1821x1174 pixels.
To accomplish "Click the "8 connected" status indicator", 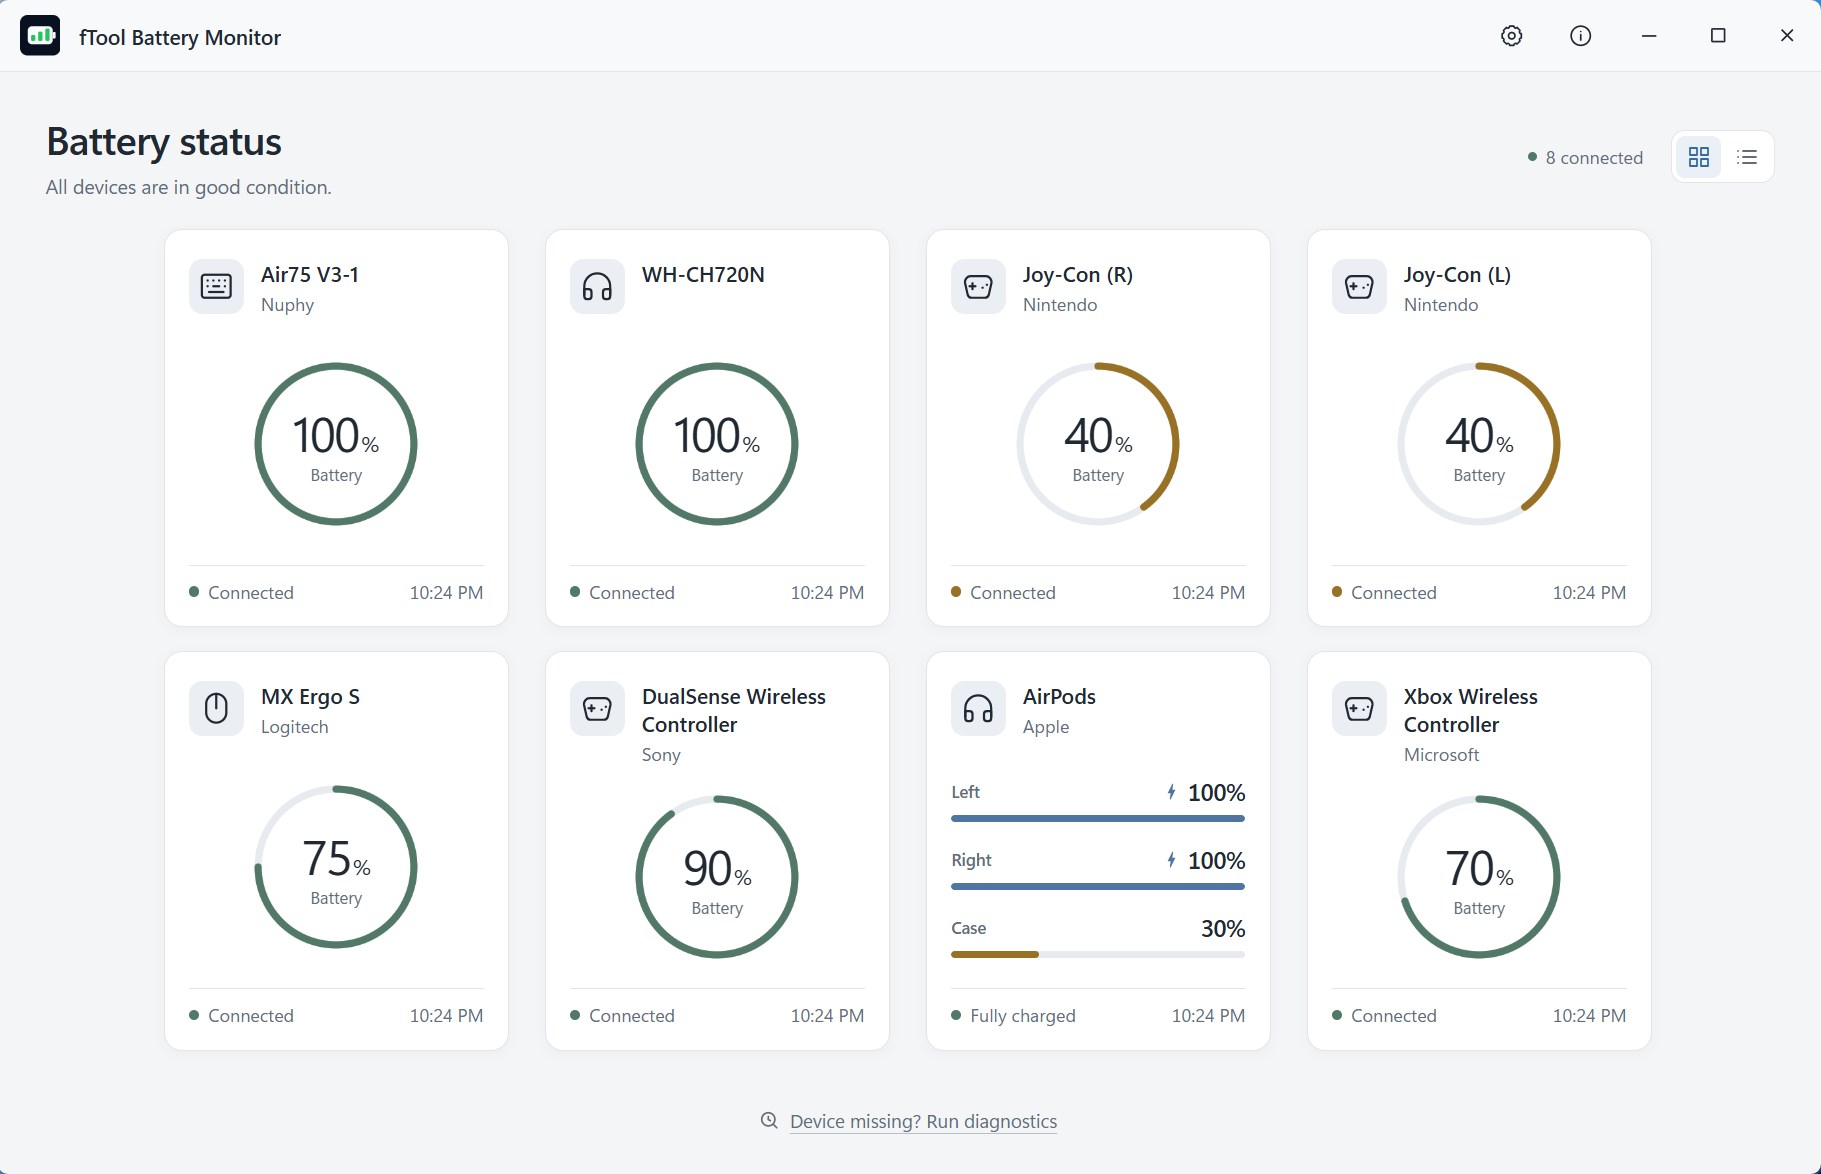I will [1585, 157].
